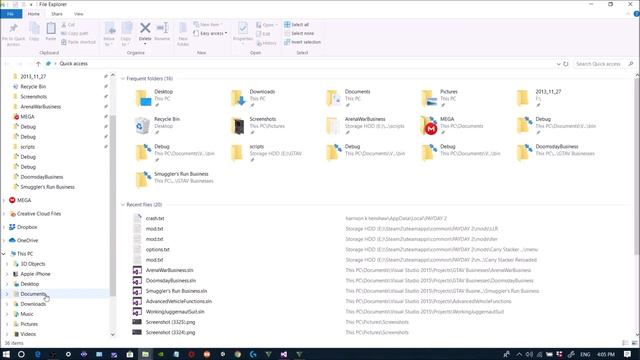640x360 pixels.
Task: Click the New folder ribbon icon
Action: (x=183, y=28)
